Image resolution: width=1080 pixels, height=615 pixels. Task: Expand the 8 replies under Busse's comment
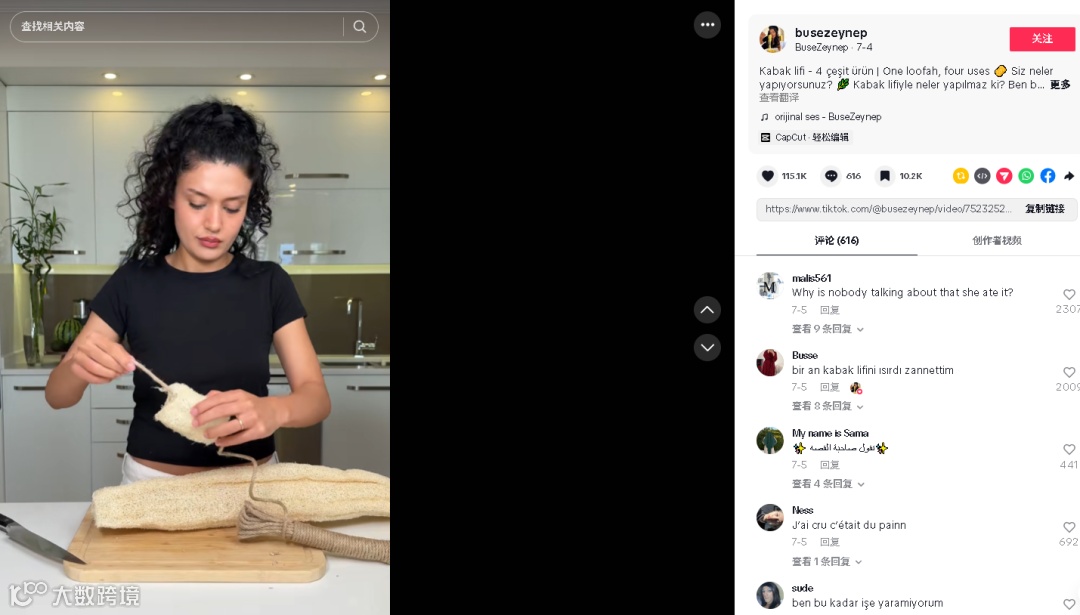click(x=827, y=406)
